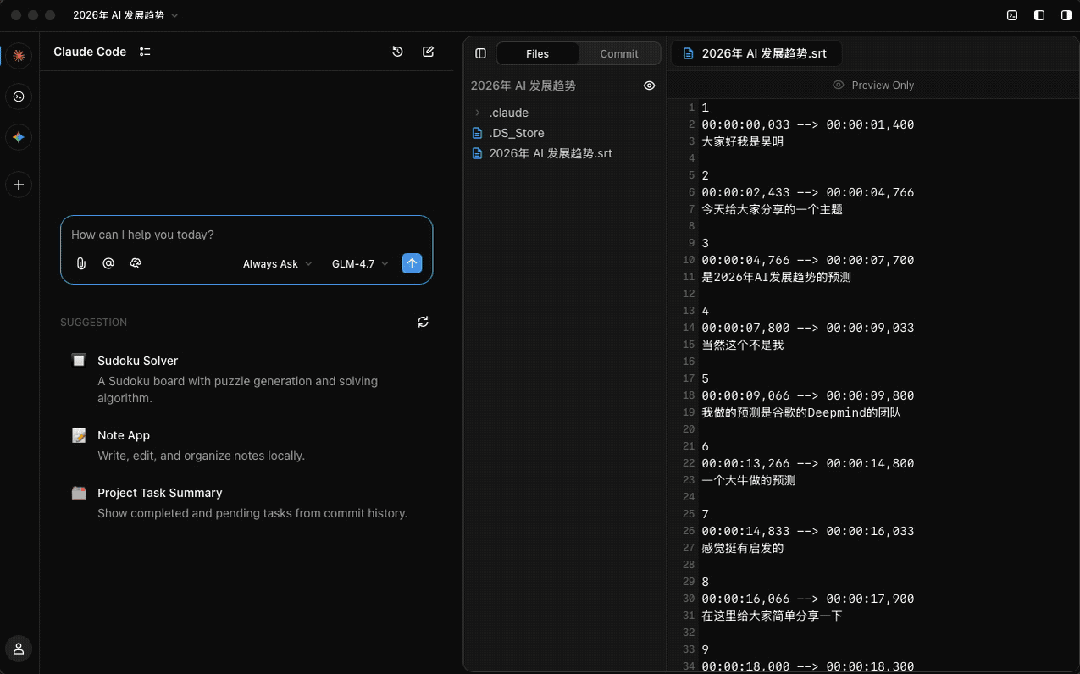
Task: Open the project name dropdown in title bar
Action: [x=125, y=15]
